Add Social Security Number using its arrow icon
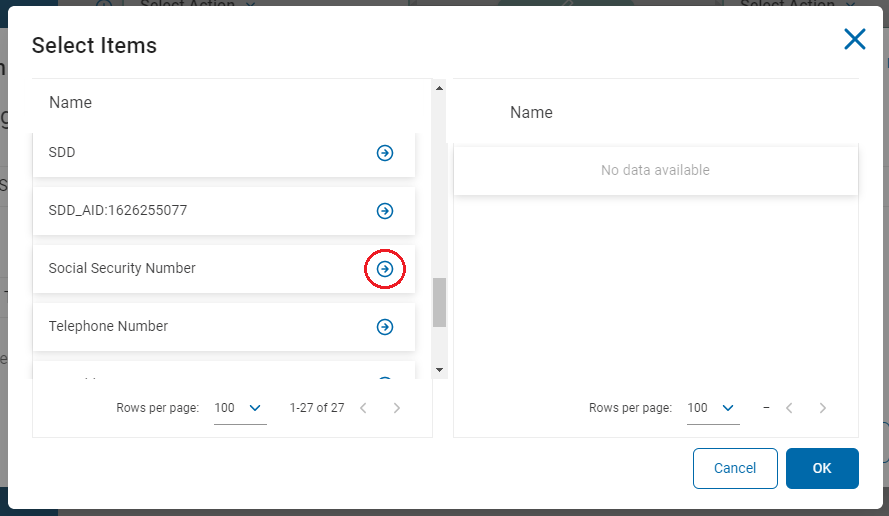Image resolution: width=889 pixels, height=516 pixels. pyautogui.click(x=385, y=269)
